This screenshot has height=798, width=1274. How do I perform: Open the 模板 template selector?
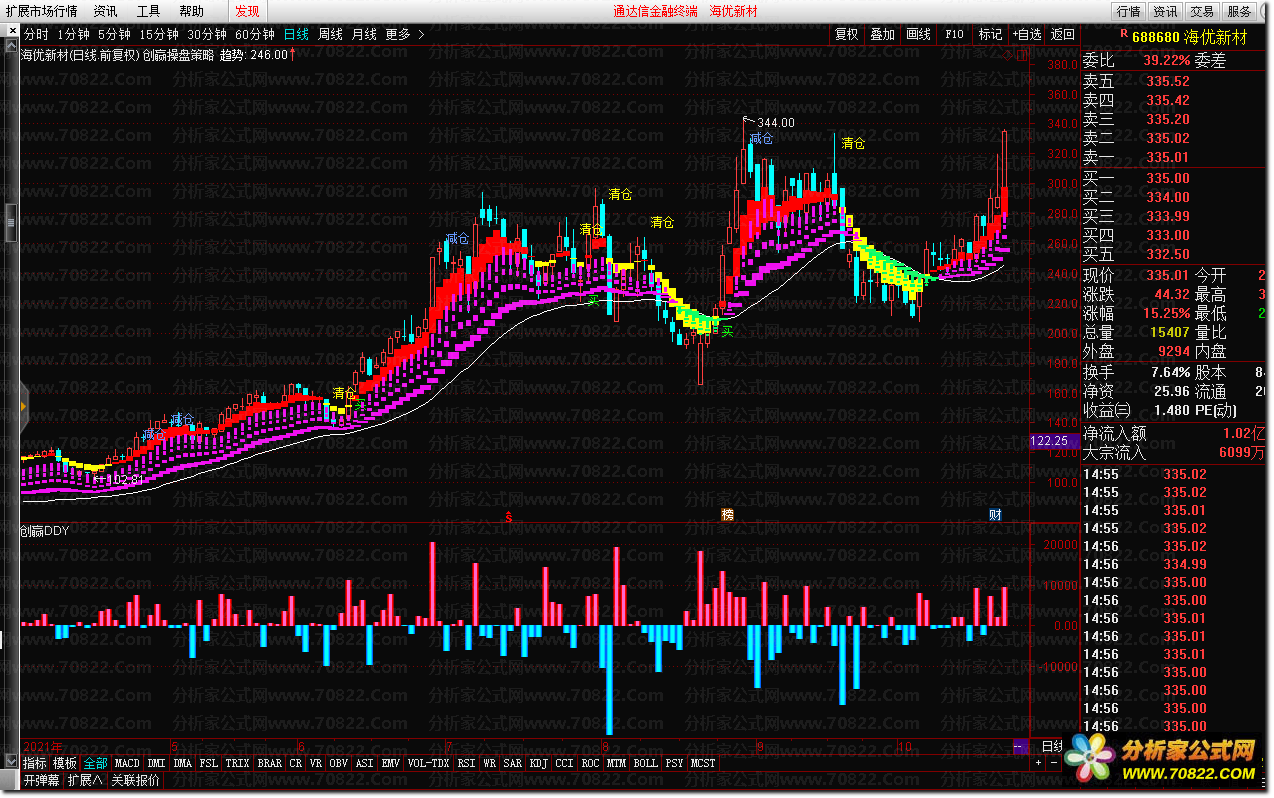[65, 763]
